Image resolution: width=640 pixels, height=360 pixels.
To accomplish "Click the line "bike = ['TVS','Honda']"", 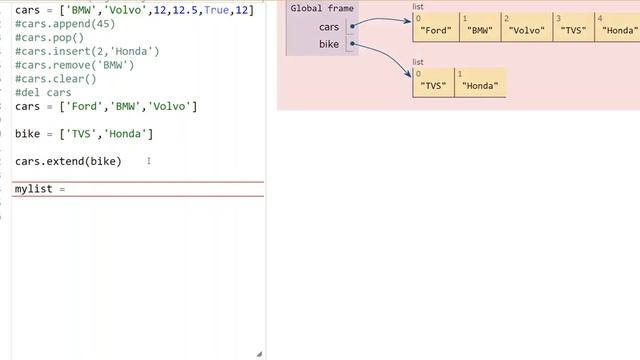I will (84, 134).
